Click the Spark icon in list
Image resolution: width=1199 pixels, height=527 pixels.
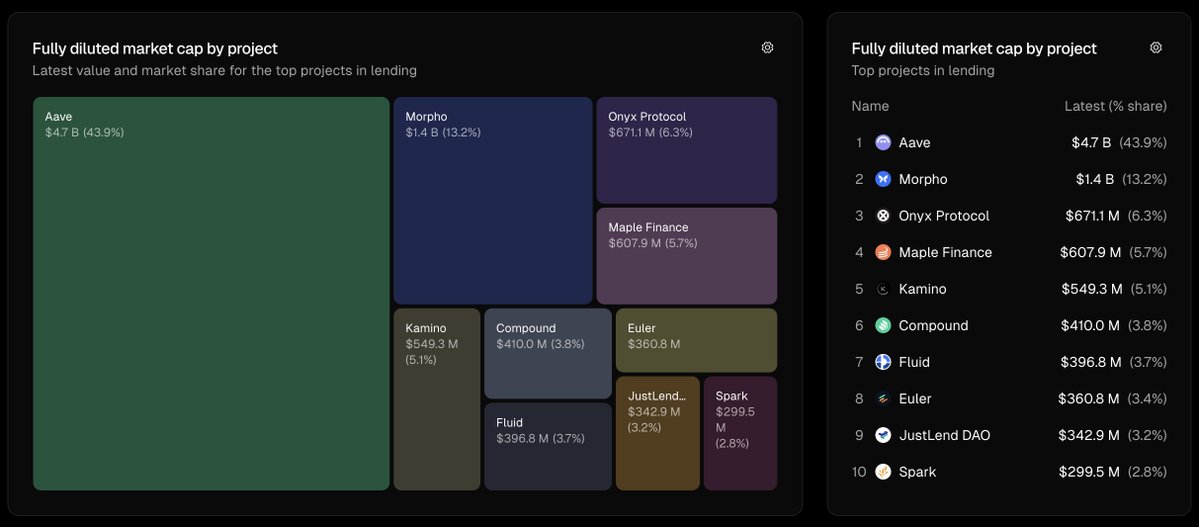tap(883, 472)
